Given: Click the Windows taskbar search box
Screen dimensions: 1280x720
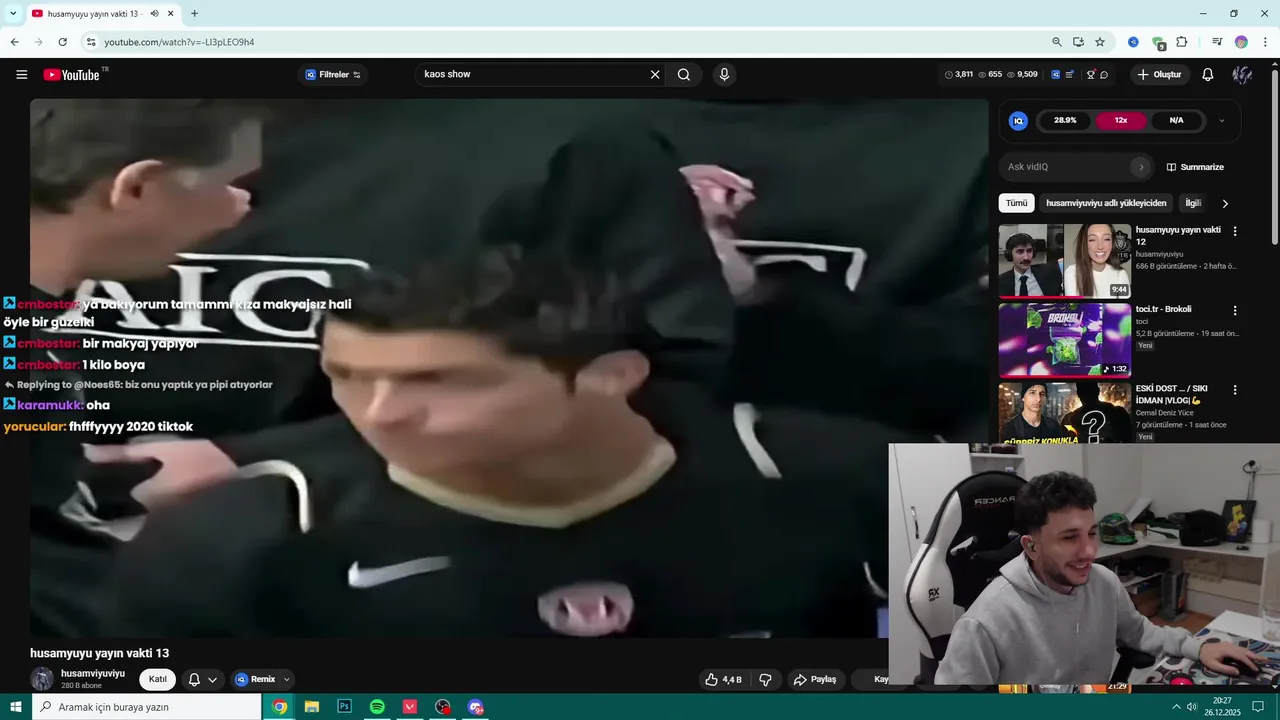Looking at the screenshot, I should pos(146,707).
